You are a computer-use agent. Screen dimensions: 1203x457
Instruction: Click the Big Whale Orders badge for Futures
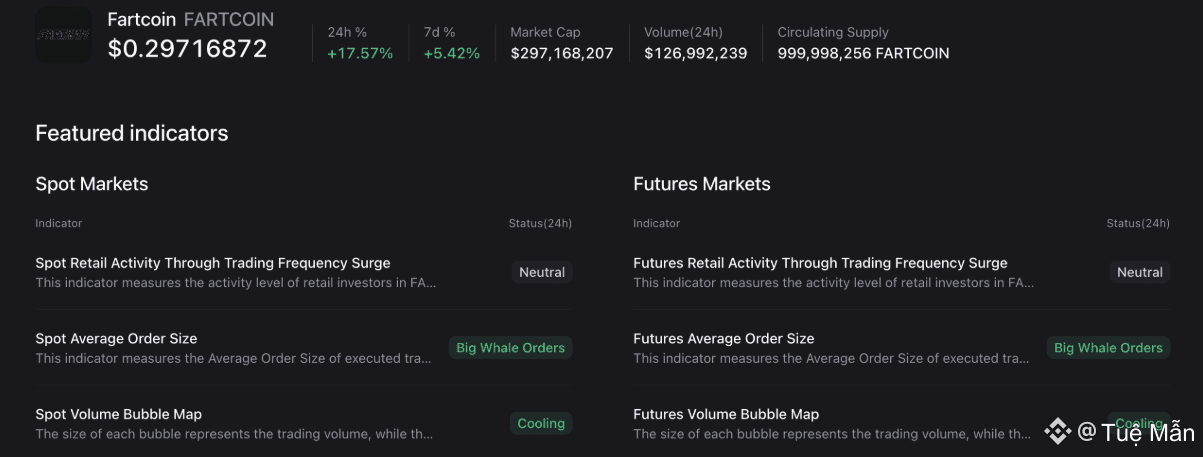point(1108,348)
